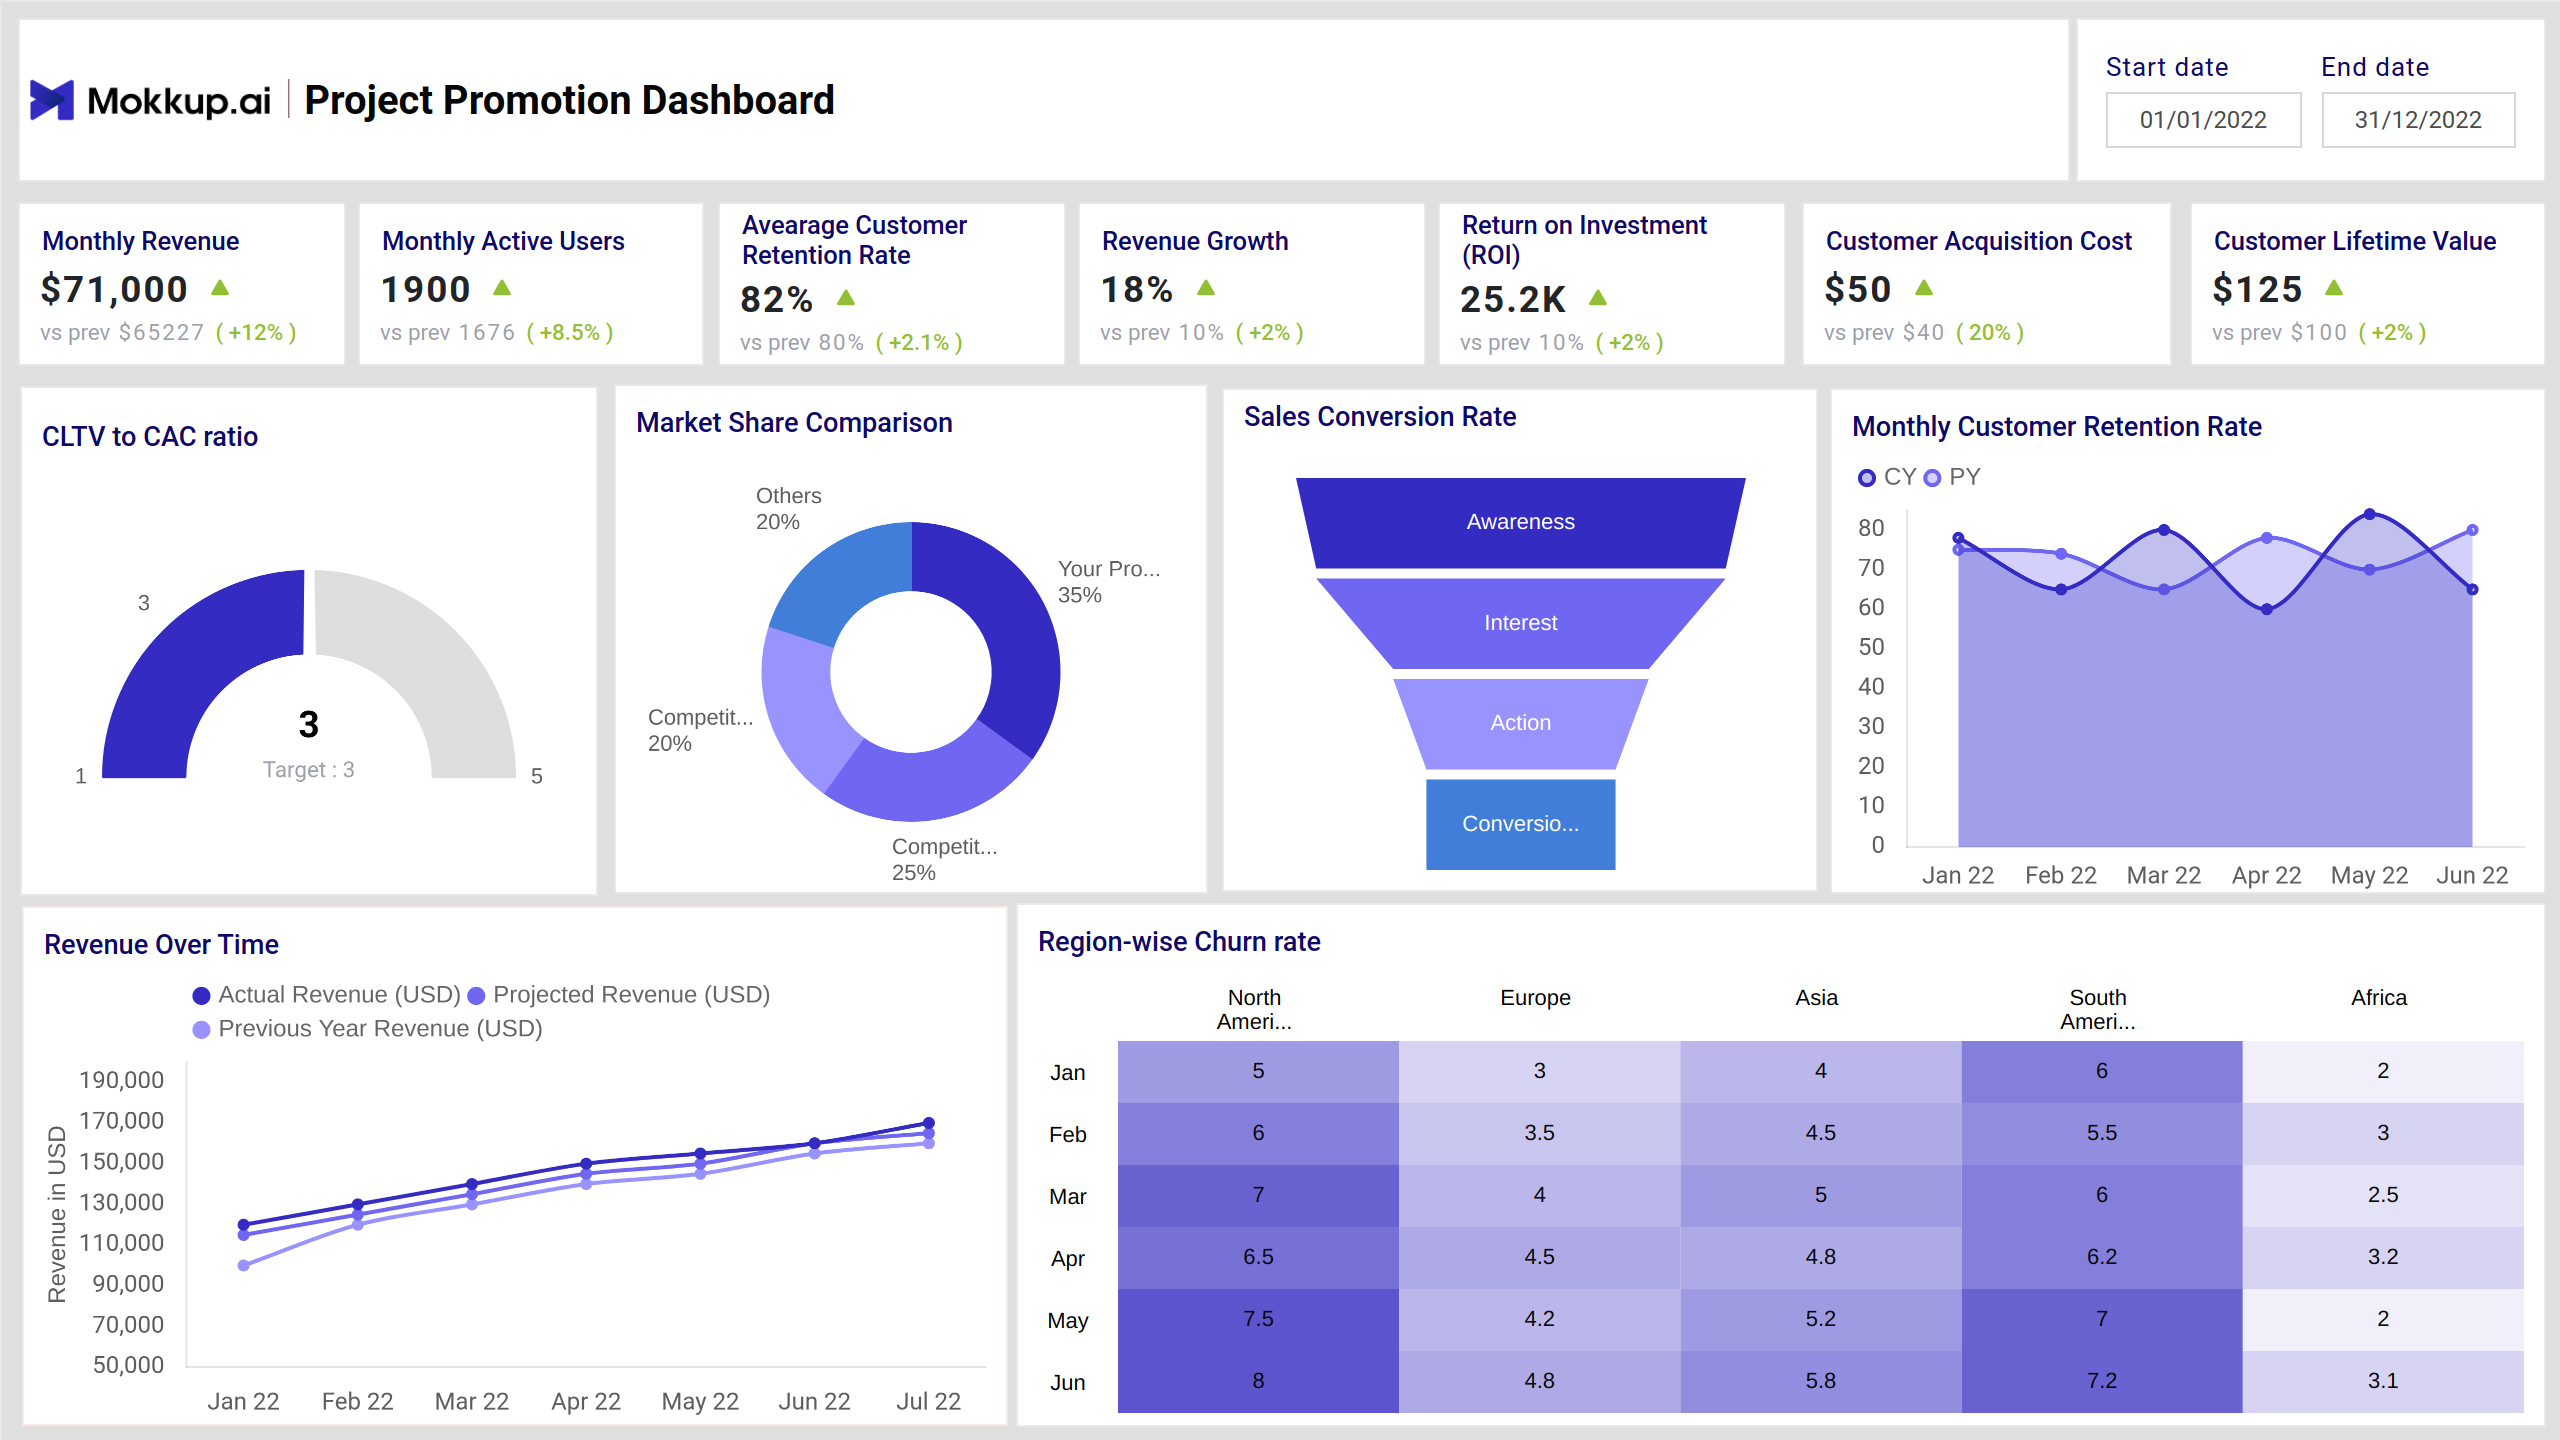Screen dimensions: 2560x1440
Task: Click the Monthly Active Users up arrow
Action: [x=502, y=288]
